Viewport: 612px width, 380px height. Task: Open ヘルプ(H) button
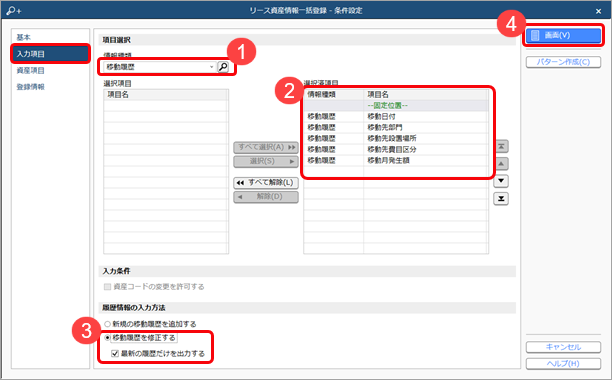[x=563, y=364]
